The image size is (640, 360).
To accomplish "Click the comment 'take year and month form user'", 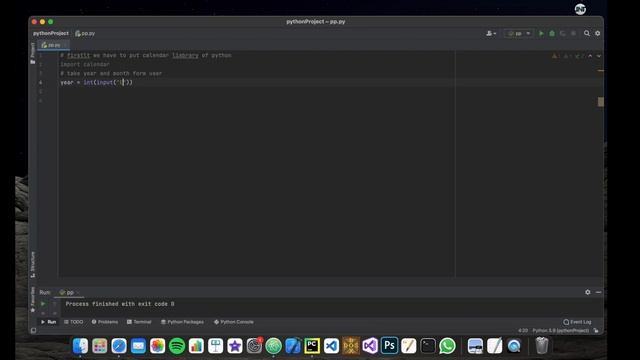I will pyautogui.click(x=111, y=73).
